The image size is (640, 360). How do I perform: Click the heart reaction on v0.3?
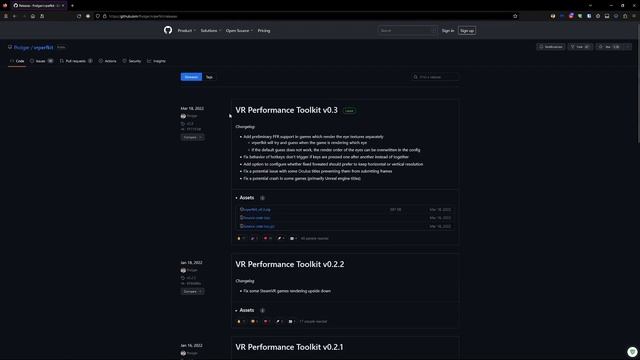(267, 238)
